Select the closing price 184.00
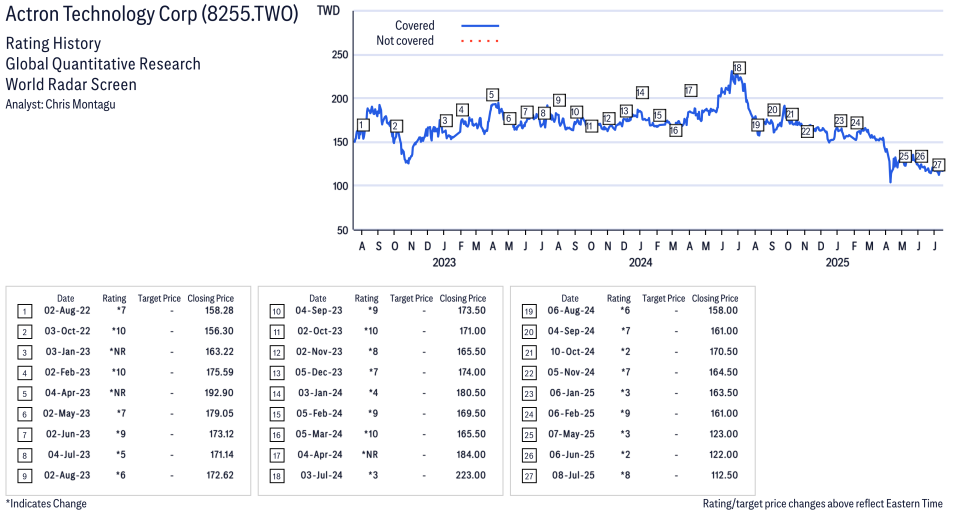This screenshot has height=510, width=954. pyautogui.click(x=471, y=455)
